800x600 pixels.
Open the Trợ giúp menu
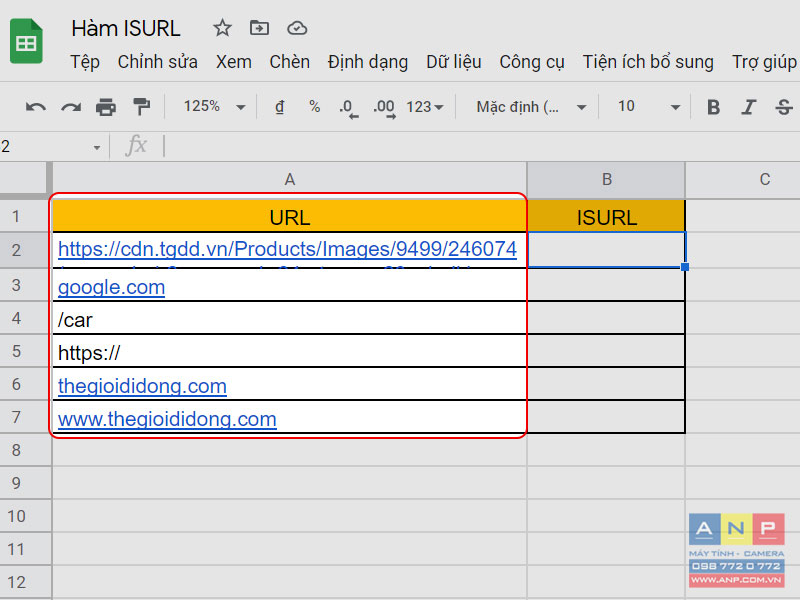764,62
